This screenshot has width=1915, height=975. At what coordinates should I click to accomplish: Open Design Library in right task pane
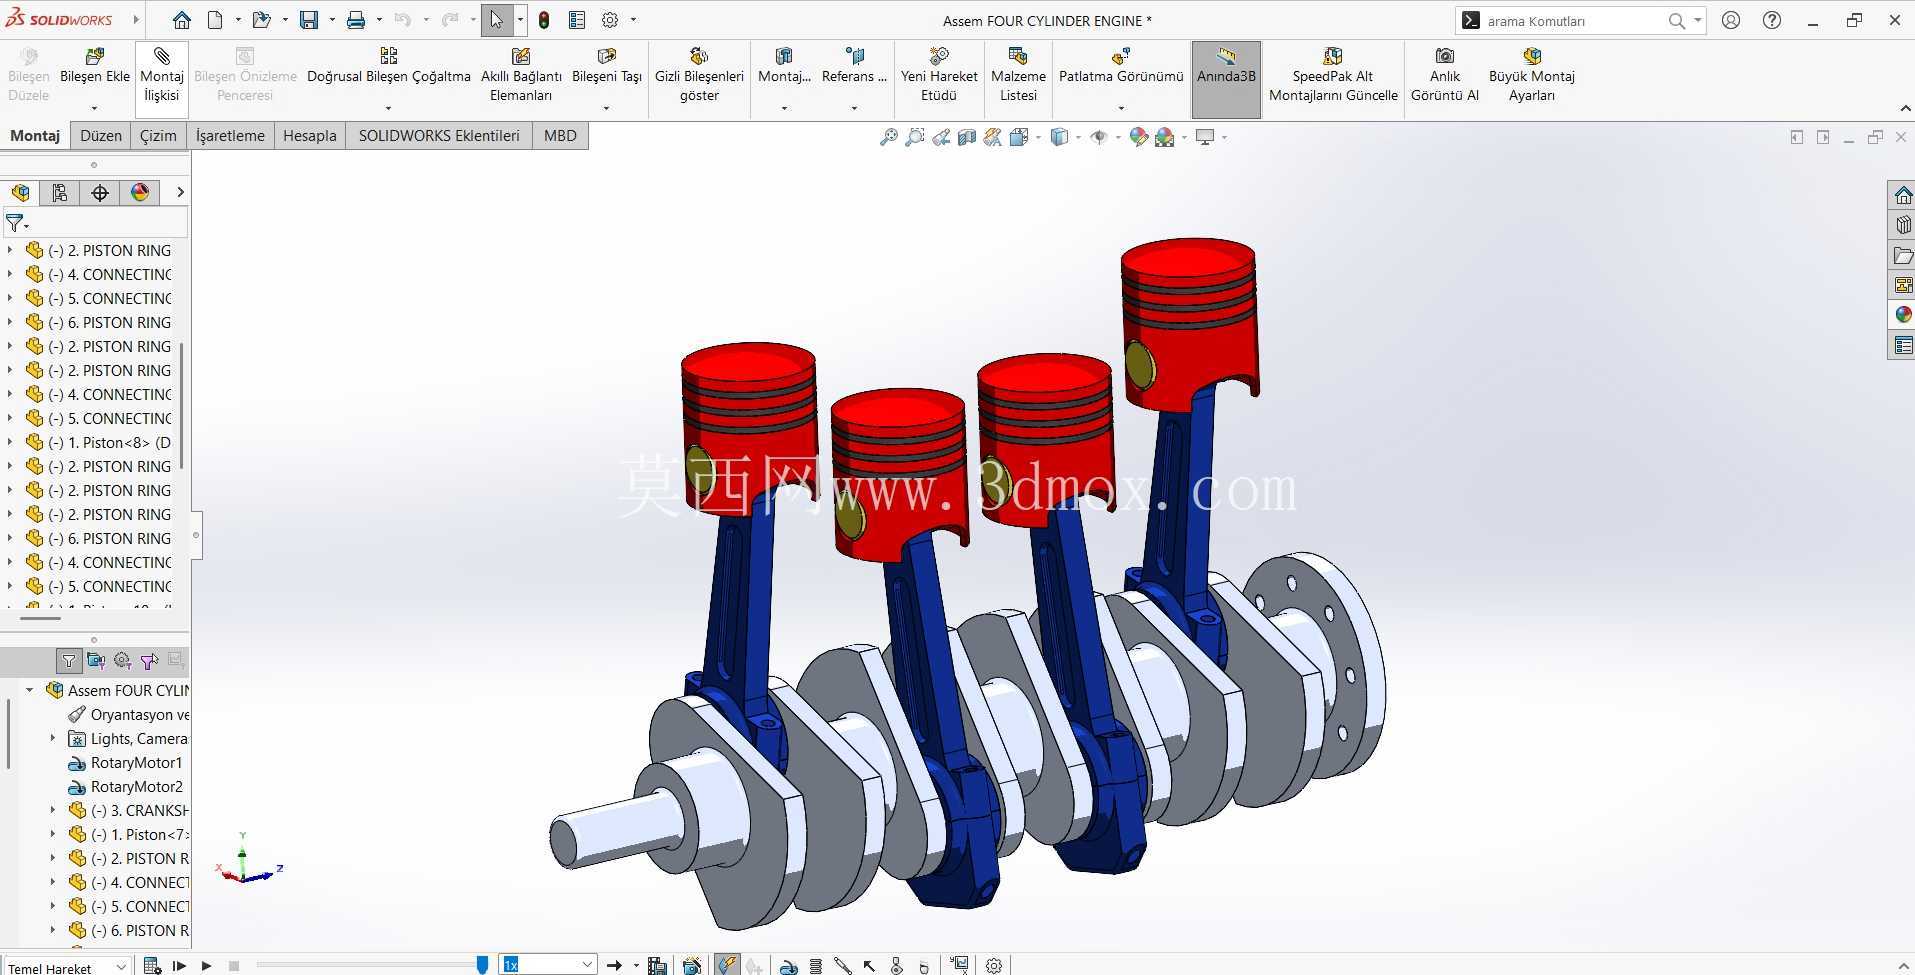[1903, 225]
